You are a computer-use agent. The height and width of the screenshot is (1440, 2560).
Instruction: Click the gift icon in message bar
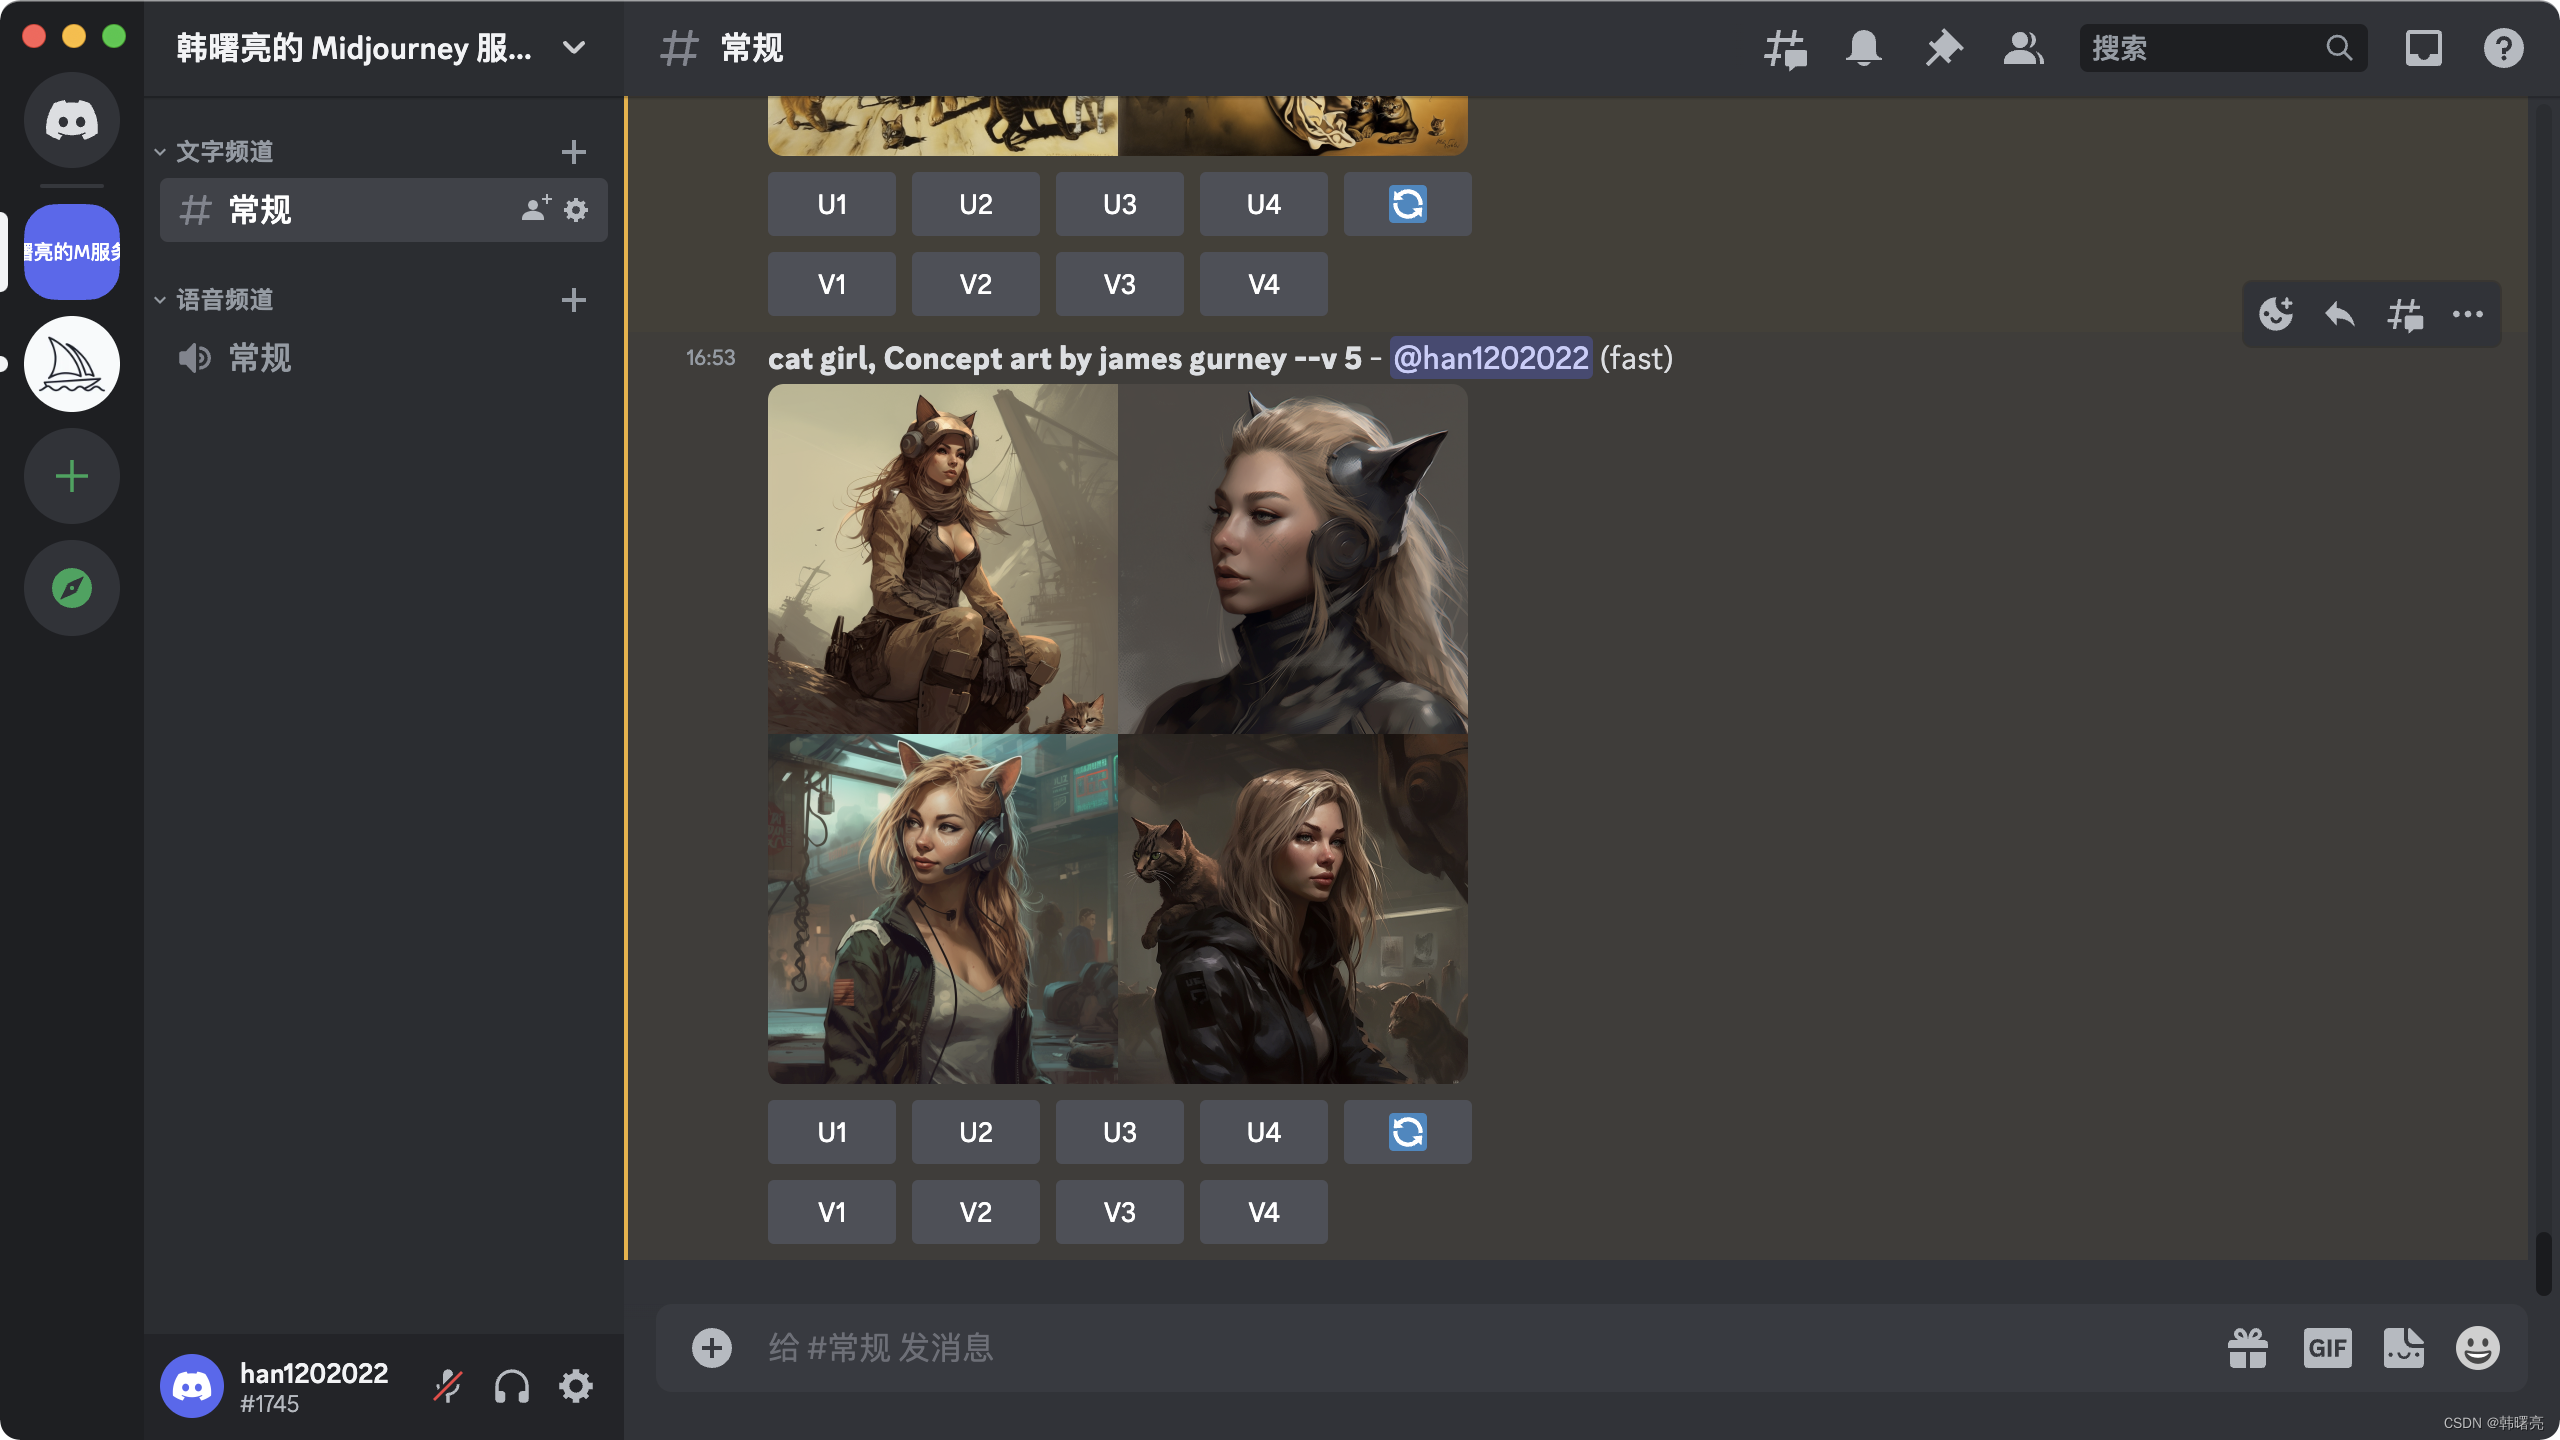[2247, 1348]
